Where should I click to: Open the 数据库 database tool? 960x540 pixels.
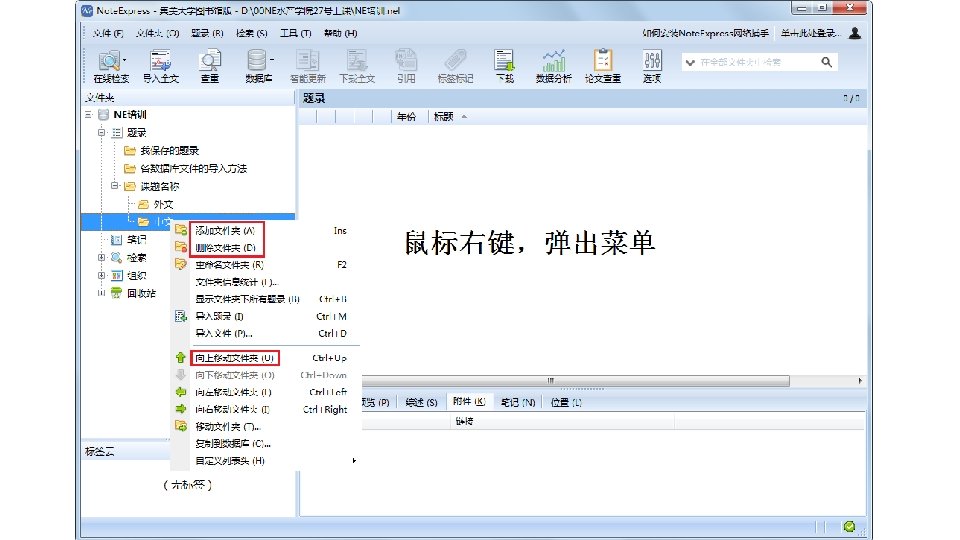(258, 66)
